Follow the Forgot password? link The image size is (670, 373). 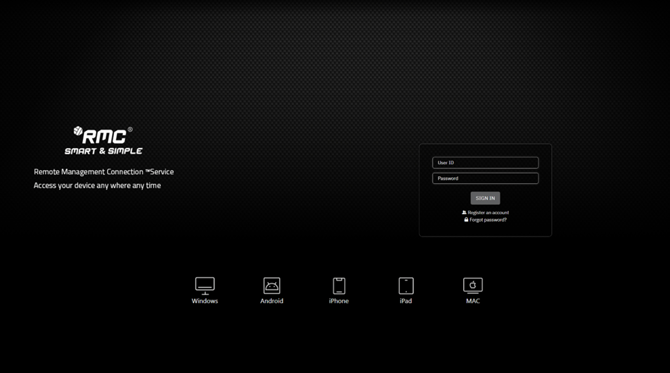(x=488, y=220)
